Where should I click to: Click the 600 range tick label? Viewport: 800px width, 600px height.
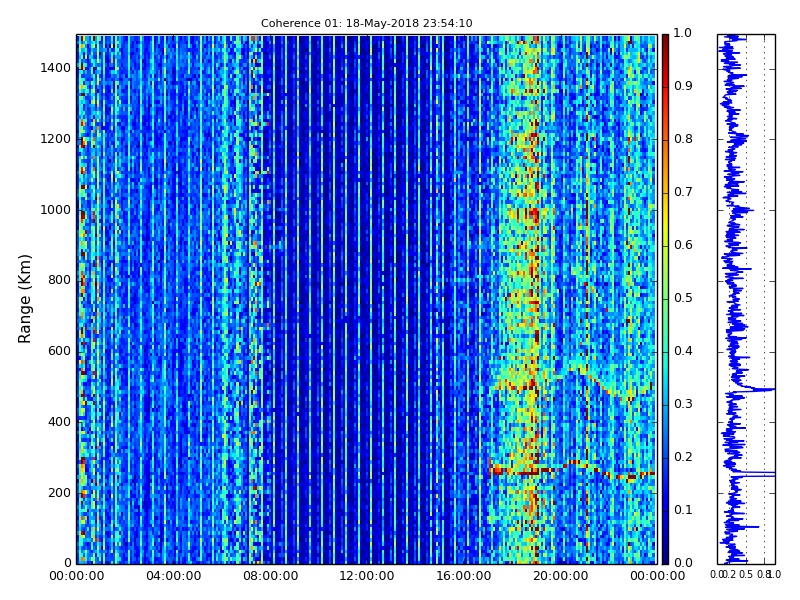(59, 351)
